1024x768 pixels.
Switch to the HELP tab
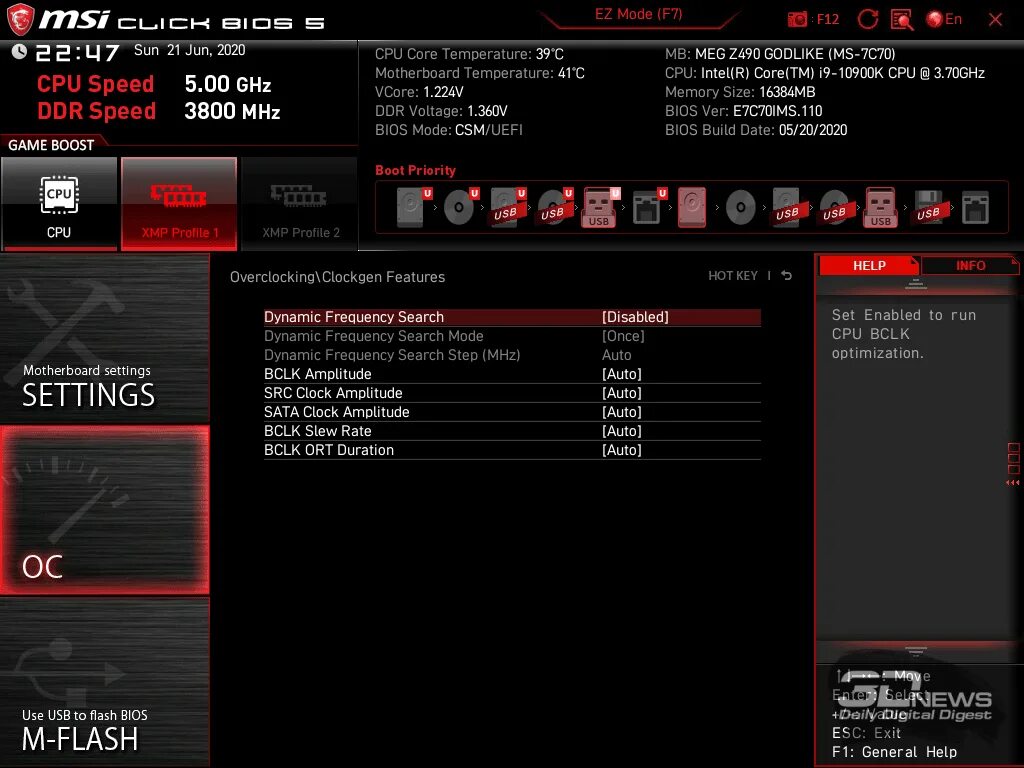coord(869,266)
